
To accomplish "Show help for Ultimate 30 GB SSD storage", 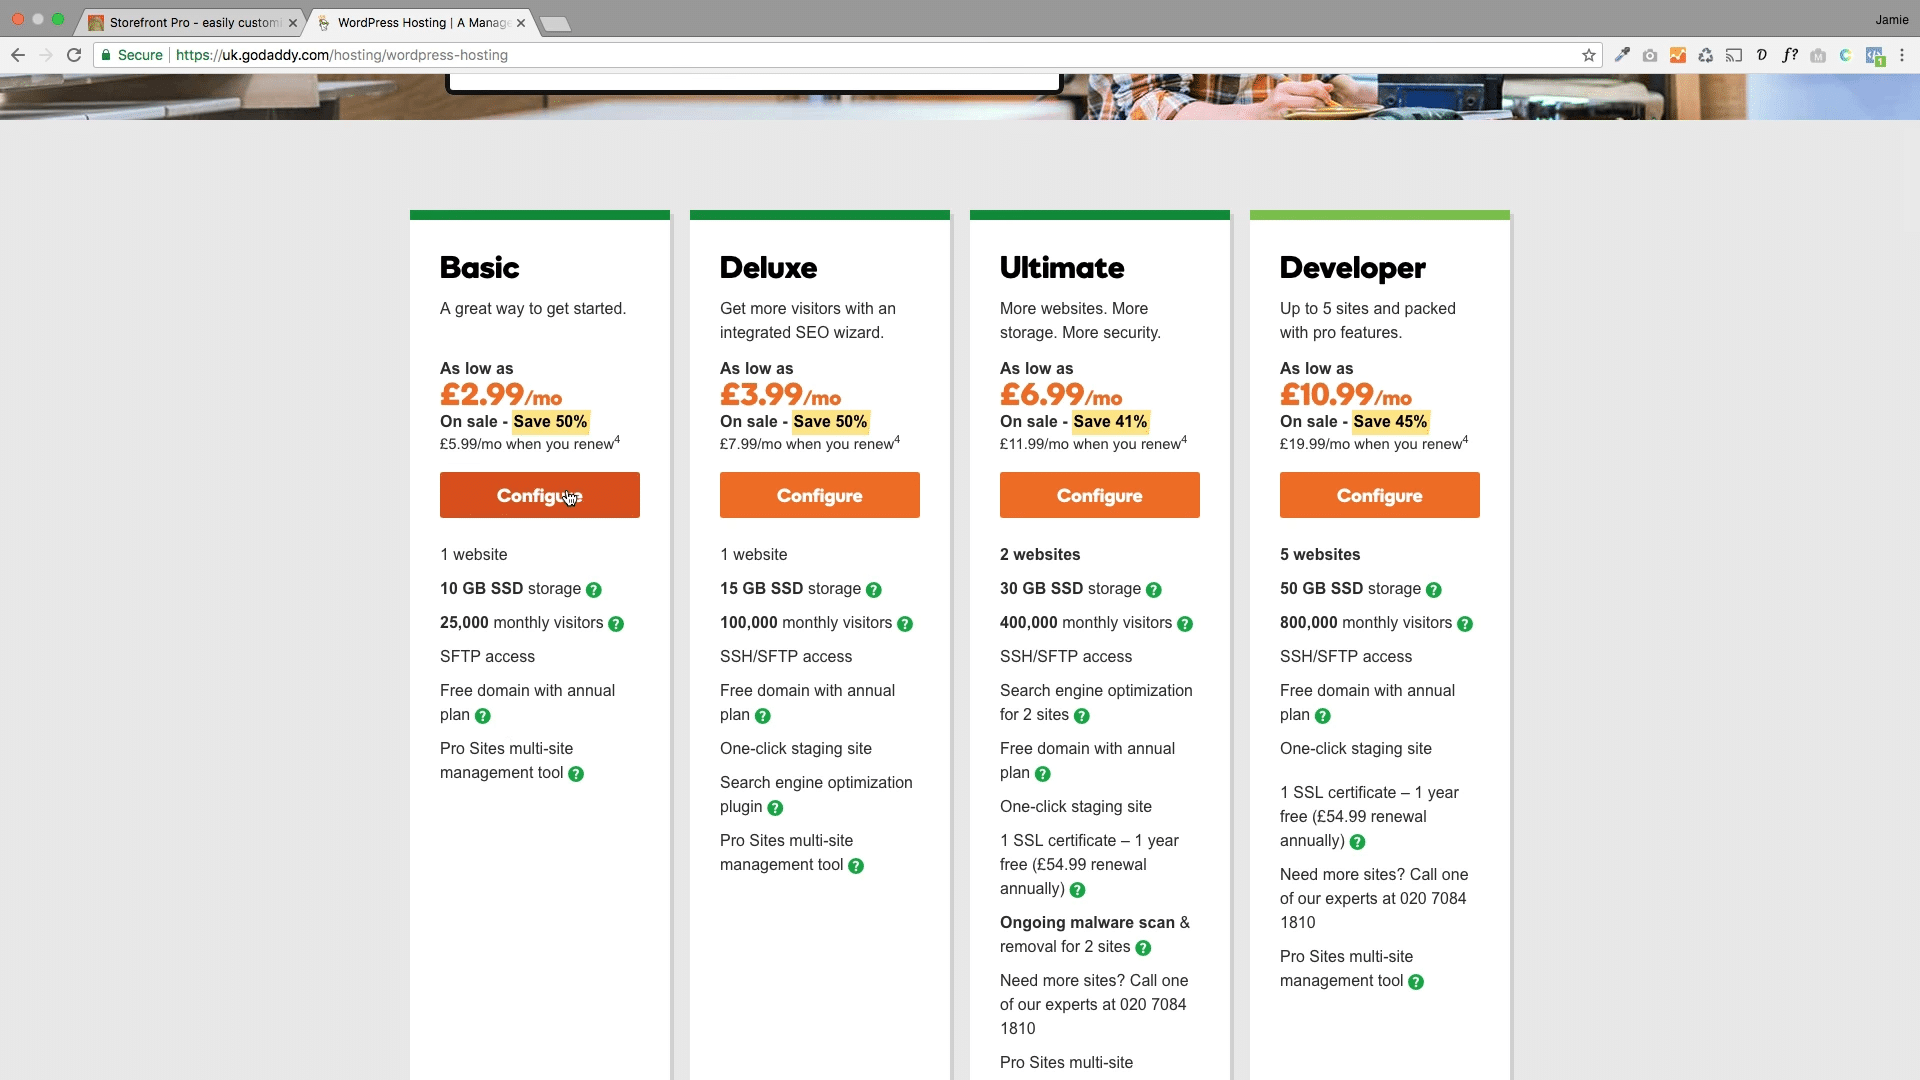I will [1154, 590].
